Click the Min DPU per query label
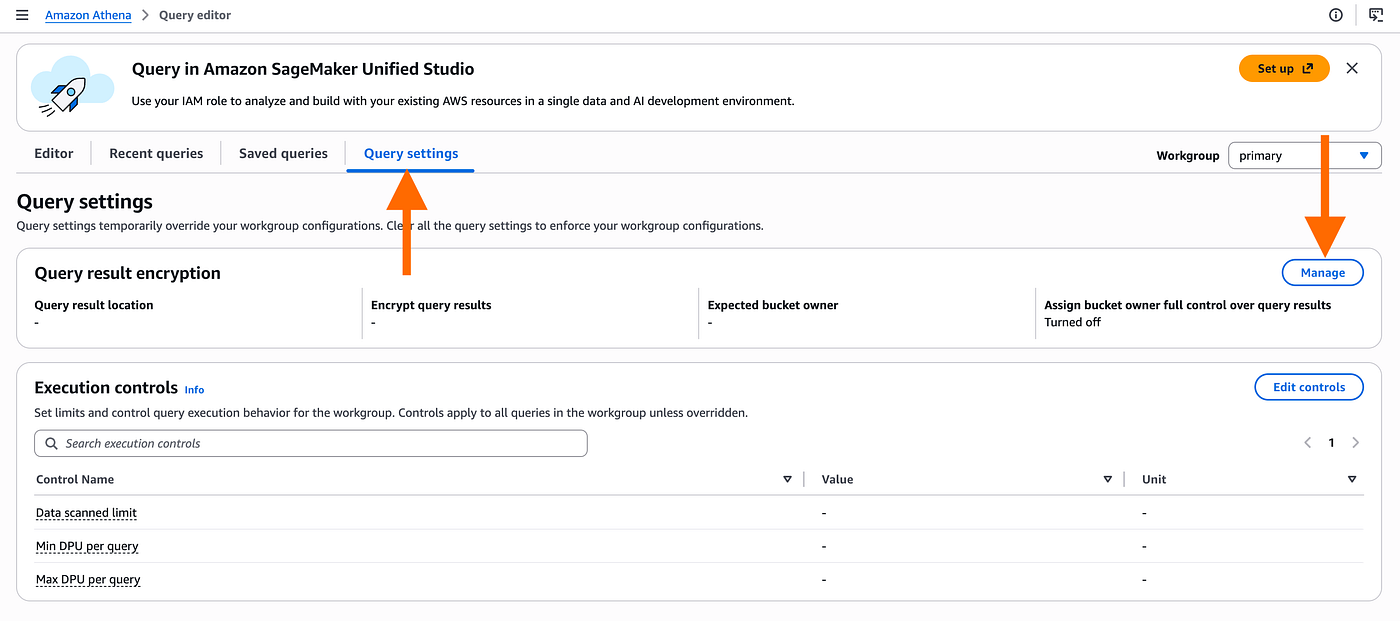This screenshot has height=621, width=1400. click(x=87, y=546)
